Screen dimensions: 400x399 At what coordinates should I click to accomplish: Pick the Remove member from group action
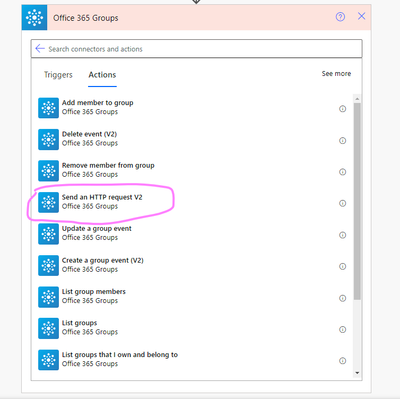pyautogui.click(x=192, y=171)
